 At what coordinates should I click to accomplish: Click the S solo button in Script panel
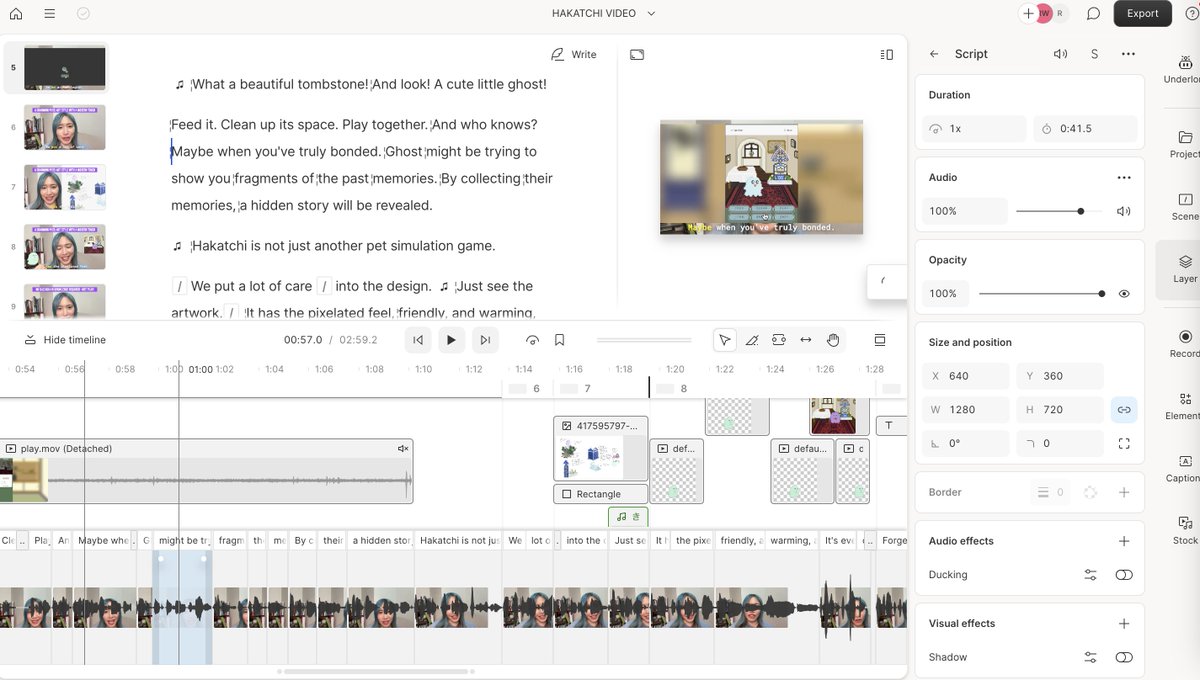point(1094,54)
